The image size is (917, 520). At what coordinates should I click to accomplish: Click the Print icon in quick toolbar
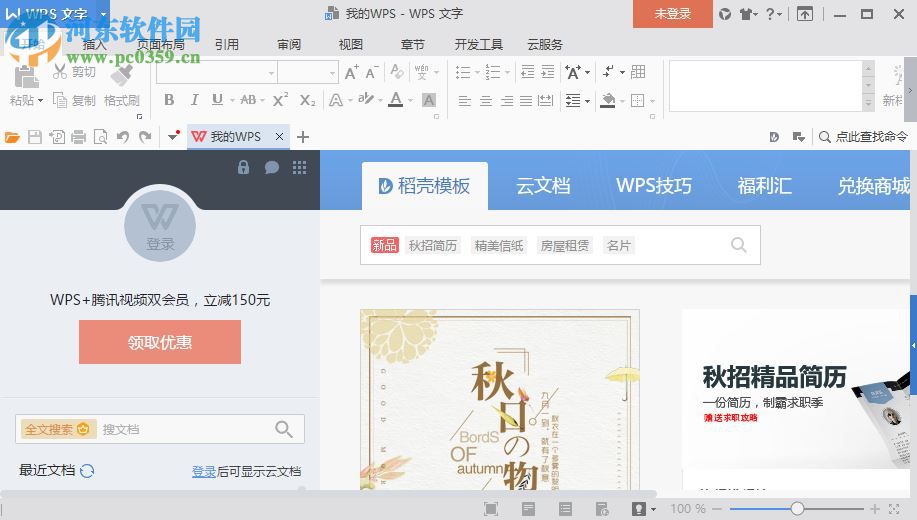tap(78, 137)
